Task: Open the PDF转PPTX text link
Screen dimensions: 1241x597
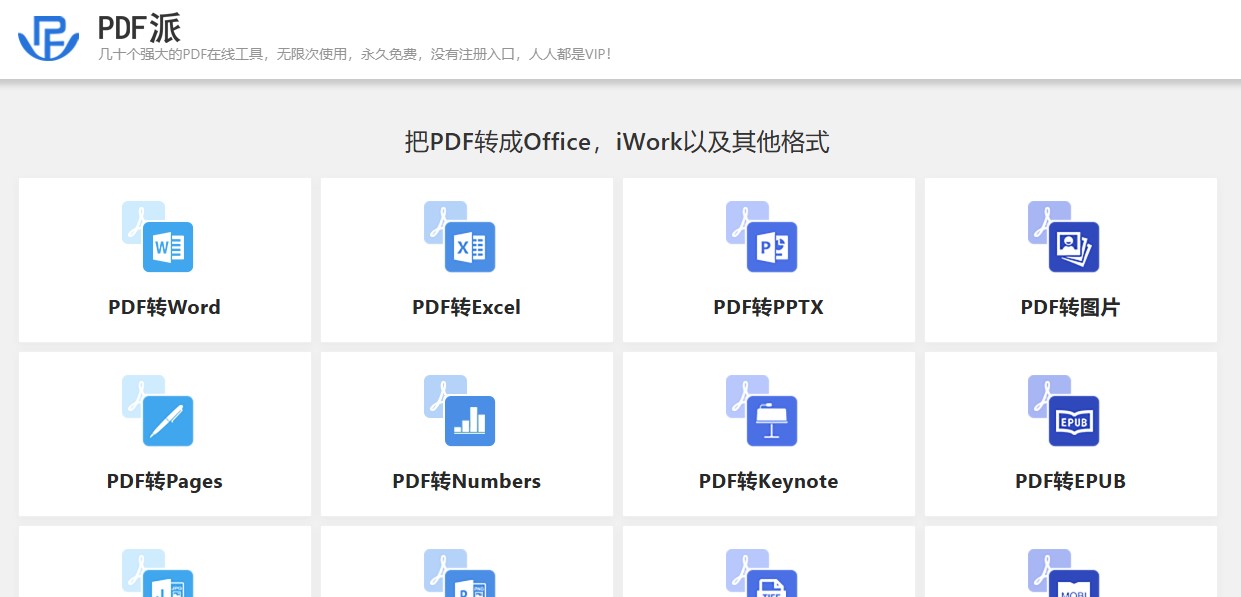Action: coord(768,307)
